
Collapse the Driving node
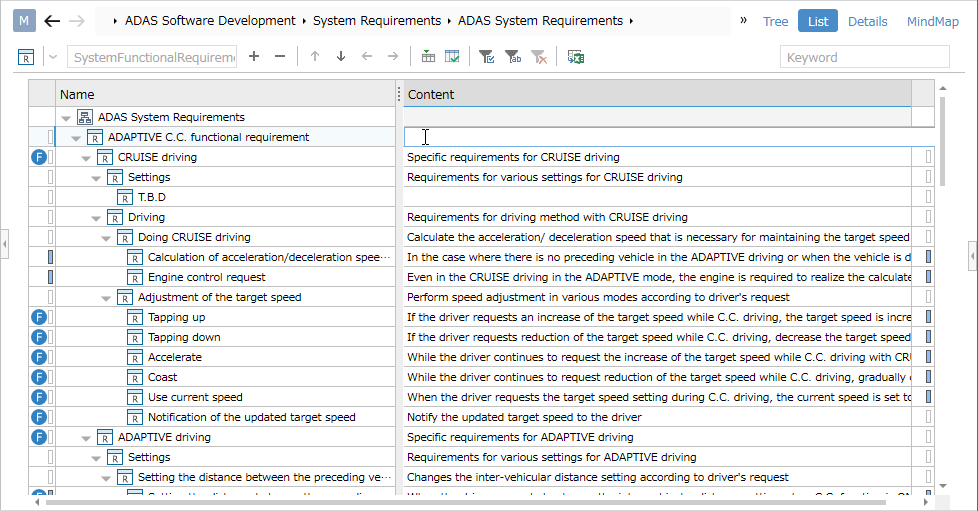pyautogui.click(x=96, y=218)
